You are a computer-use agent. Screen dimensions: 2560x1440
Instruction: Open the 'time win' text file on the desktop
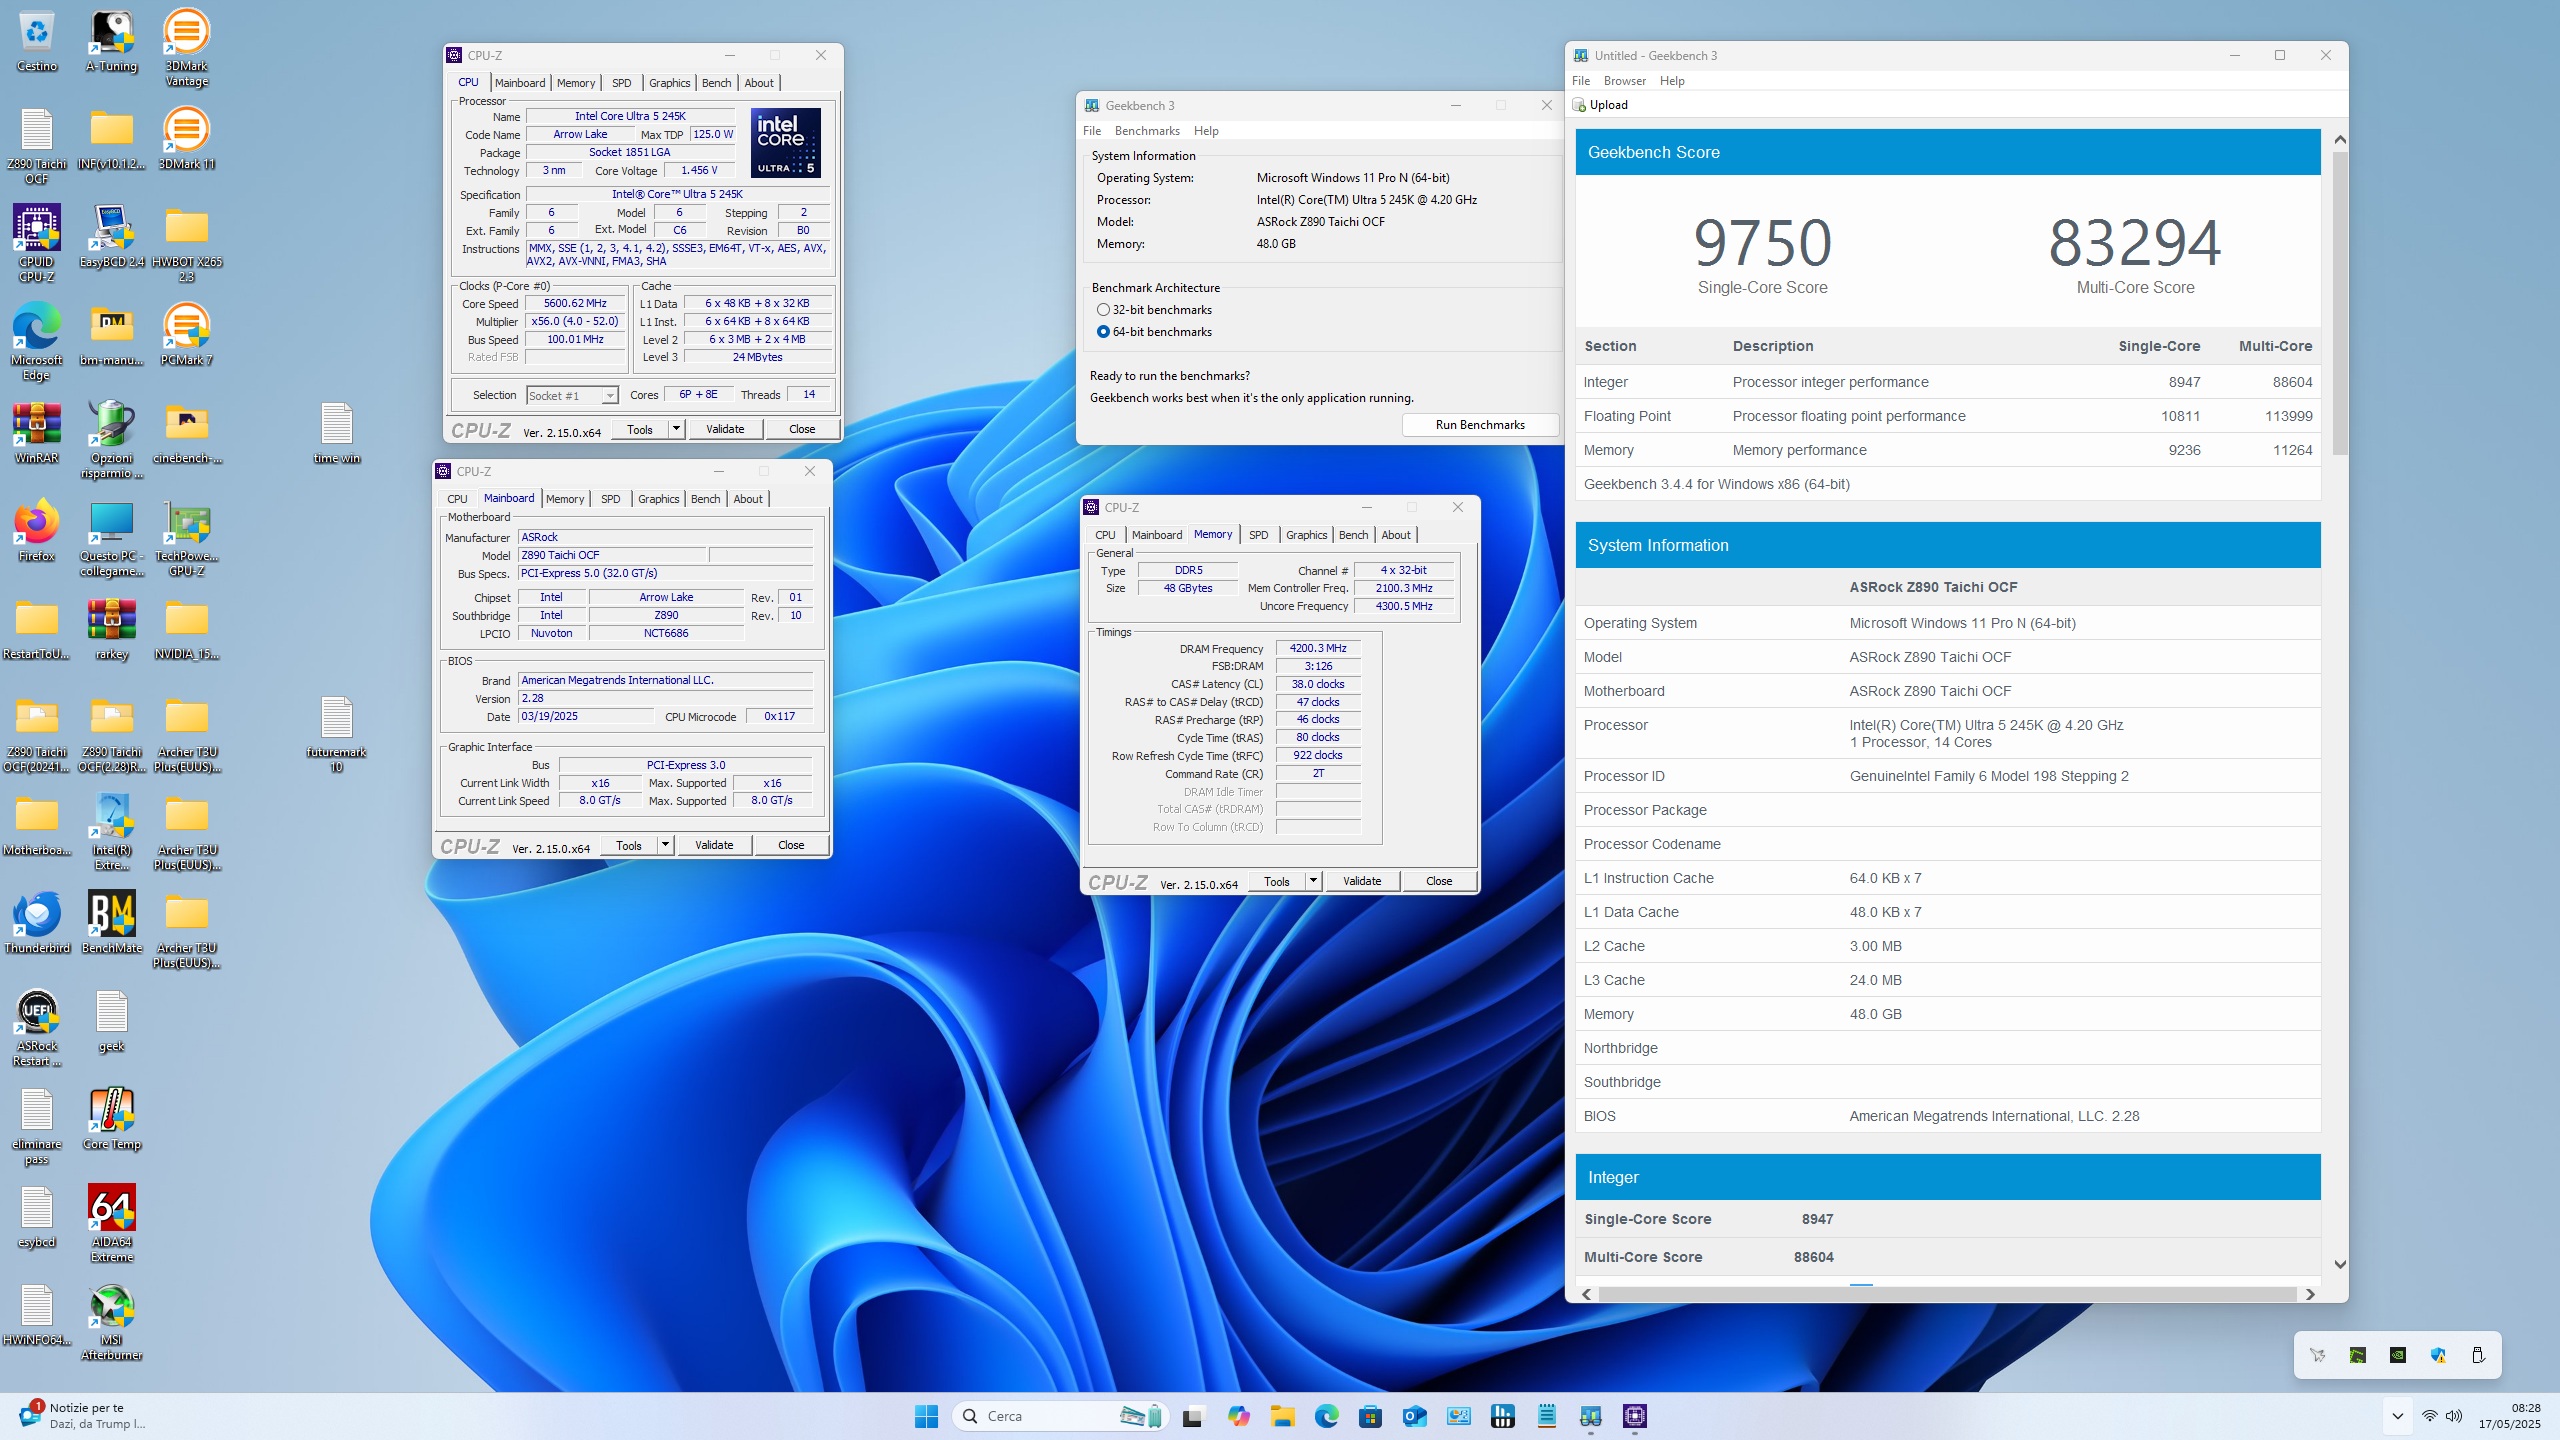337,432
